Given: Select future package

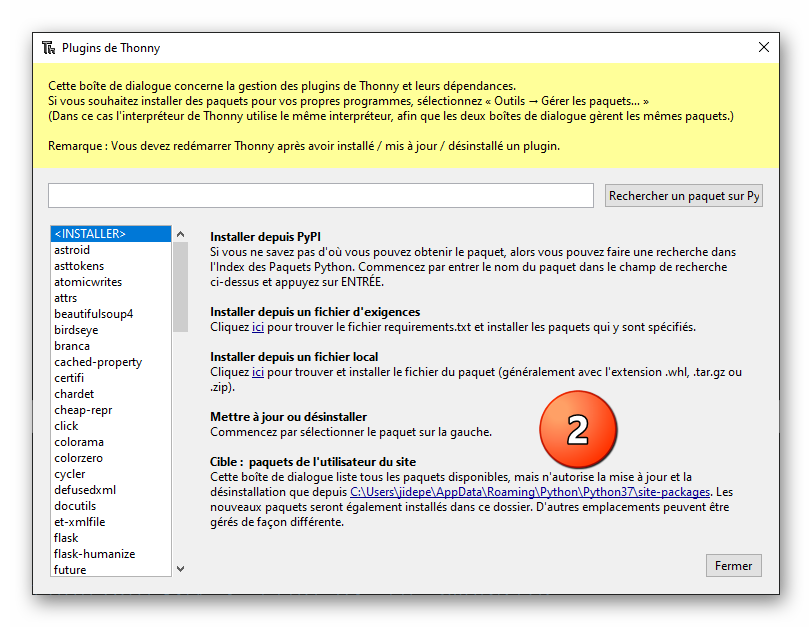Looking at the screenshot, I should point(111,570).
